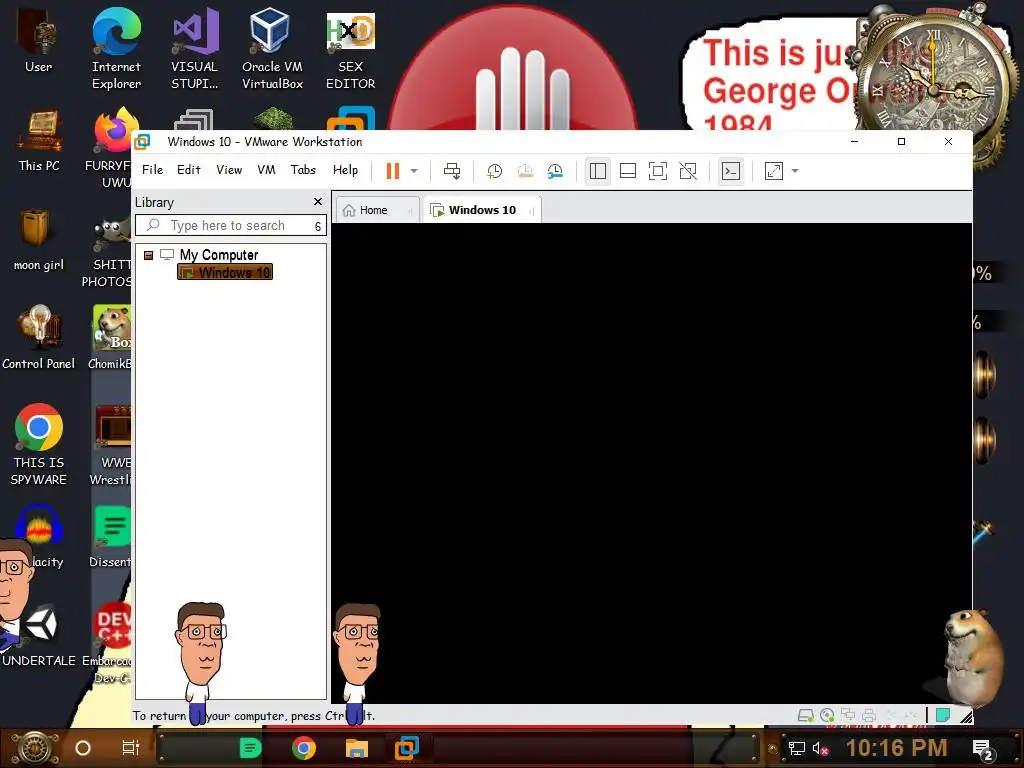Image resolution: width=1024 pixels, height=768 pixels.
Task: Click inside the black VM display
Action: click(x=652, y=463)
